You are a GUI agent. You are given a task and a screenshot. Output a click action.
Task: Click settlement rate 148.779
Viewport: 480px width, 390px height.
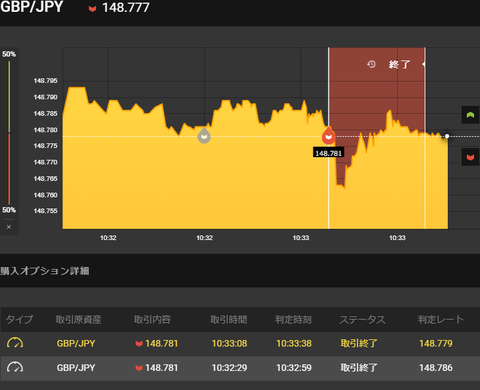[x=436, y=343]
